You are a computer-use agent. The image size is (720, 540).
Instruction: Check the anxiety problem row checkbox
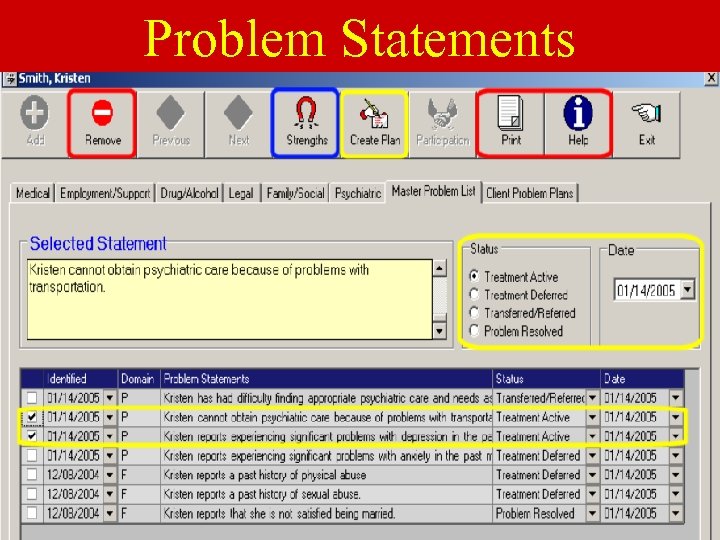pos(32,456)
